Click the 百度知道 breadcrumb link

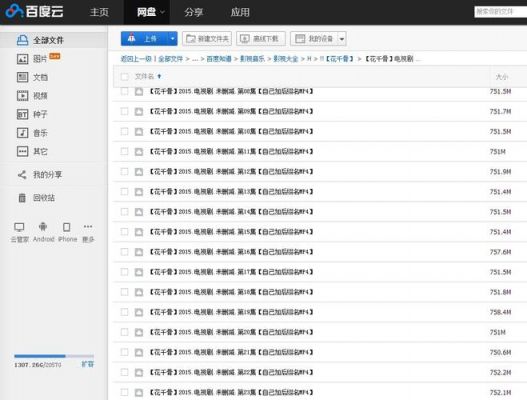(x=219, y=59)
